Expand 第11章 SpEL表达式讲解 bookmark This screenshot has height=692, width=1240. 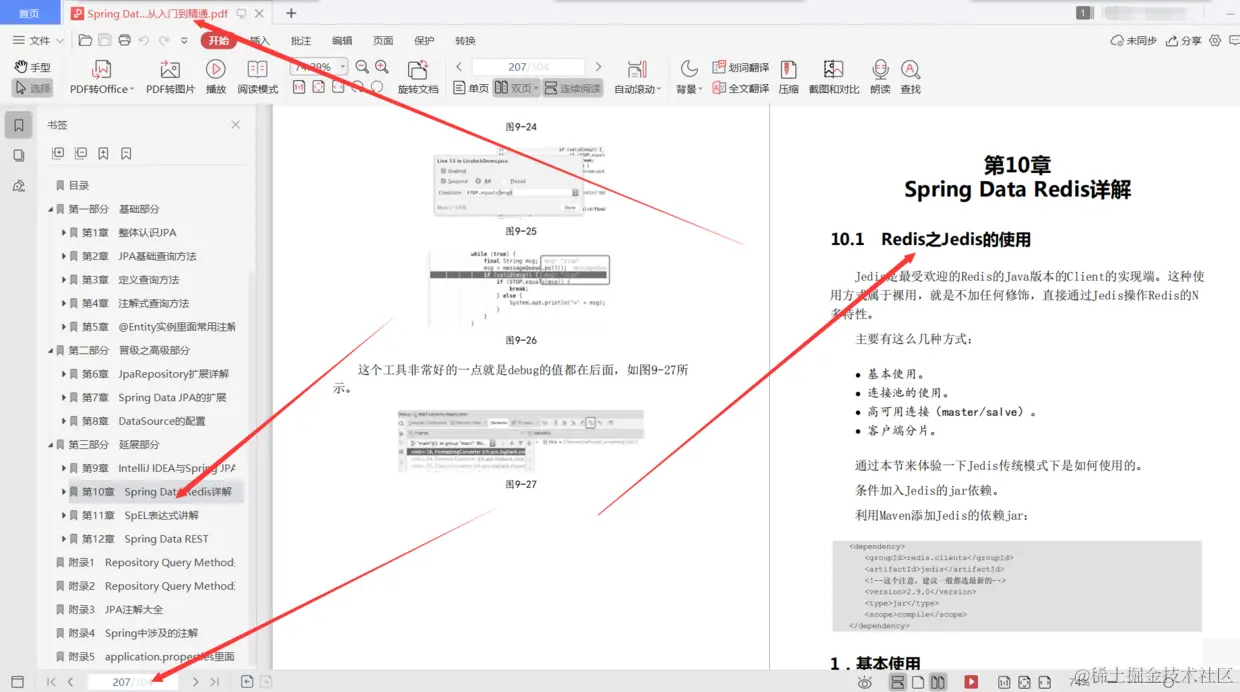pos(64,515)
